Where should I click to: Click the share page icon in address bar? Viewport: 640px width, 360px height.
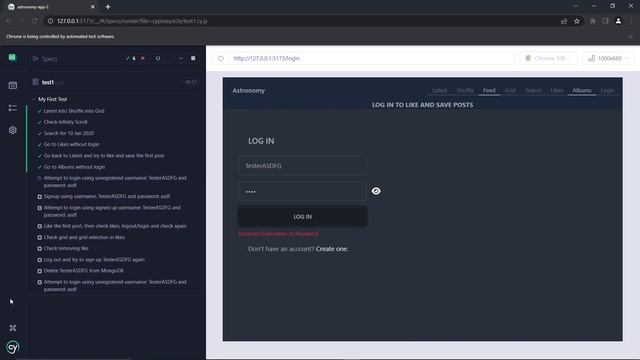pyautogui.click(x=564, y=21)
